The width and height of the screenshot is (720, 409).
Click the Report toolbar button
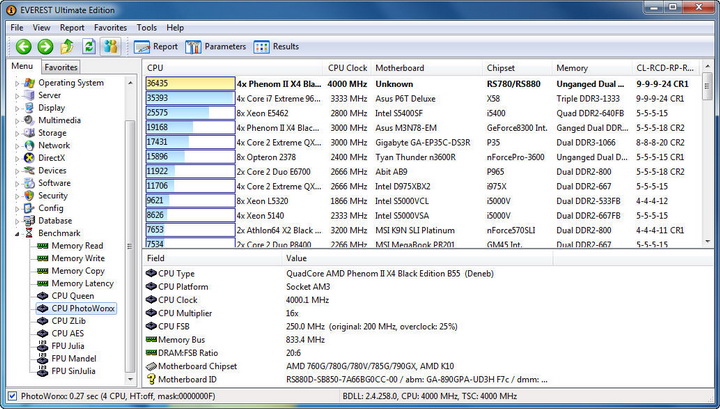point(156,46)
